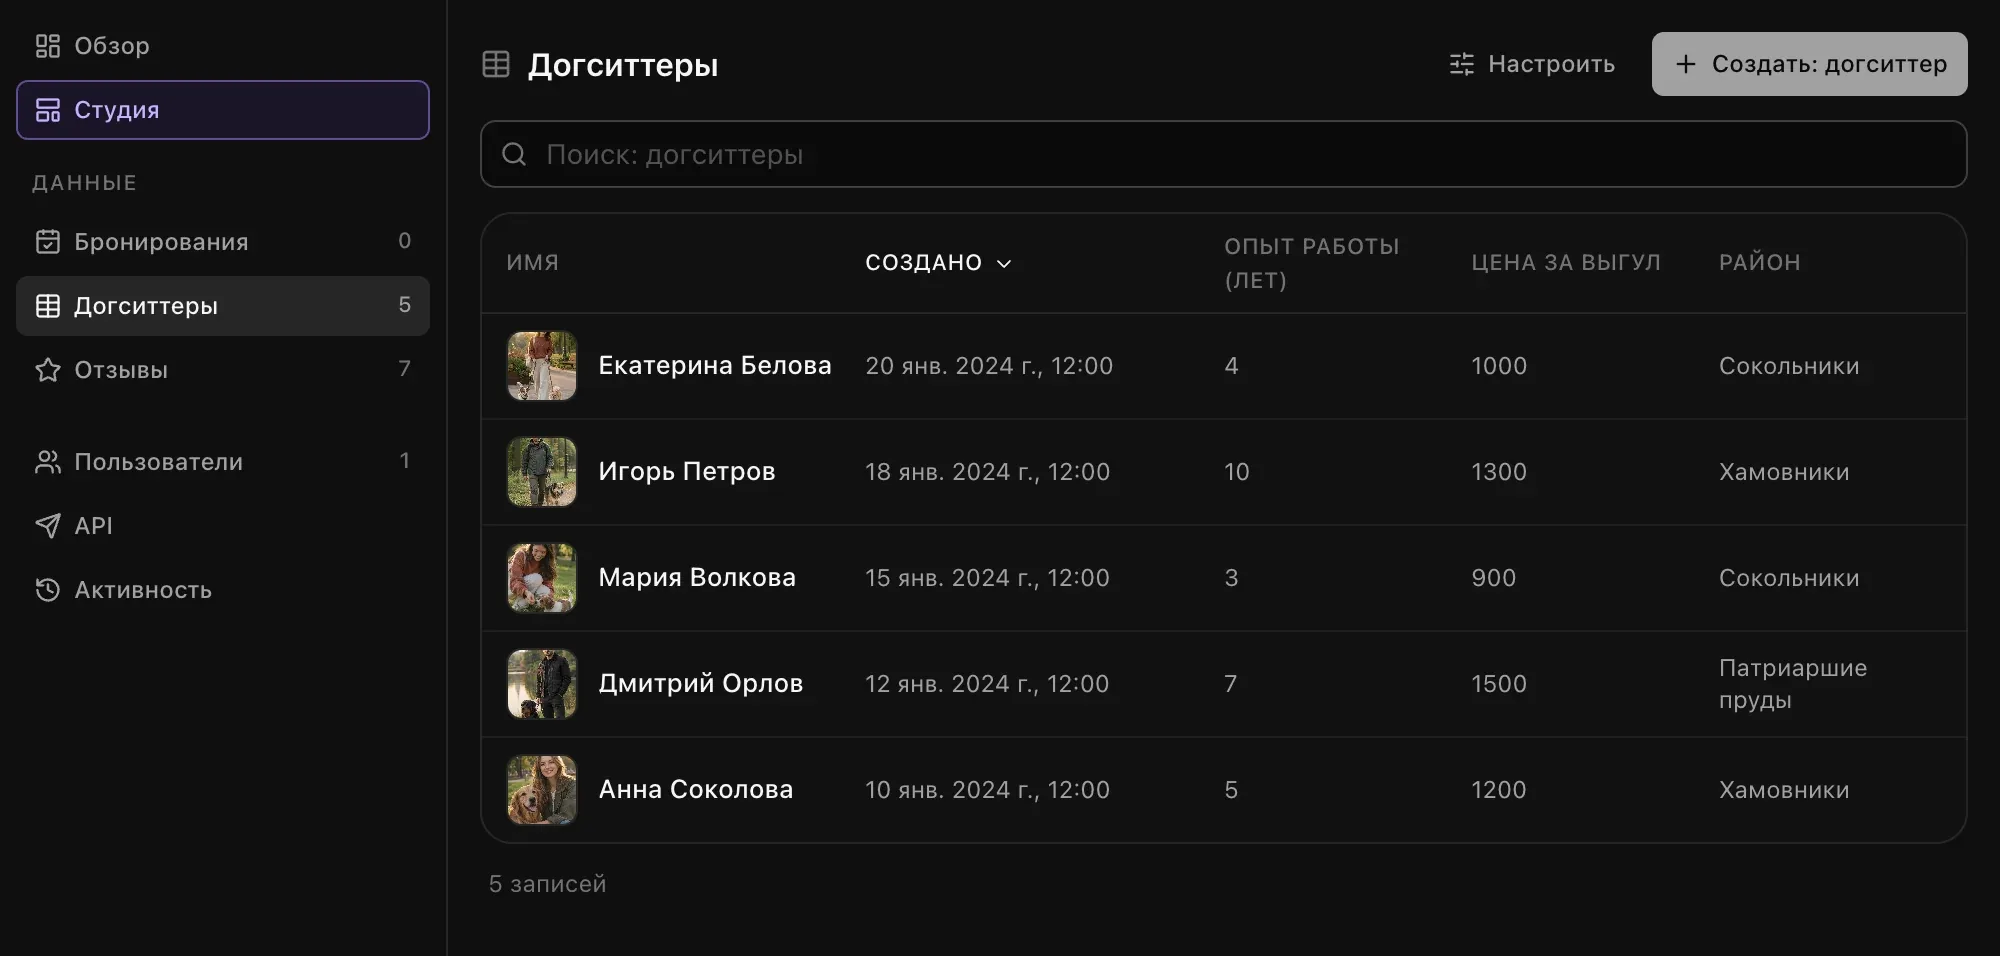Open Игорь Петров's photo thumbnail
The height and width of the screenshot is (956, 2000).
[542, 472]
